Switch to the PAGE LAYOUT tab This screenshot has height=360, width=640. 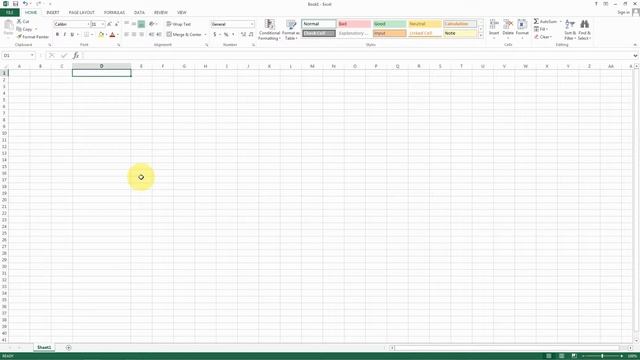[82, 13]
